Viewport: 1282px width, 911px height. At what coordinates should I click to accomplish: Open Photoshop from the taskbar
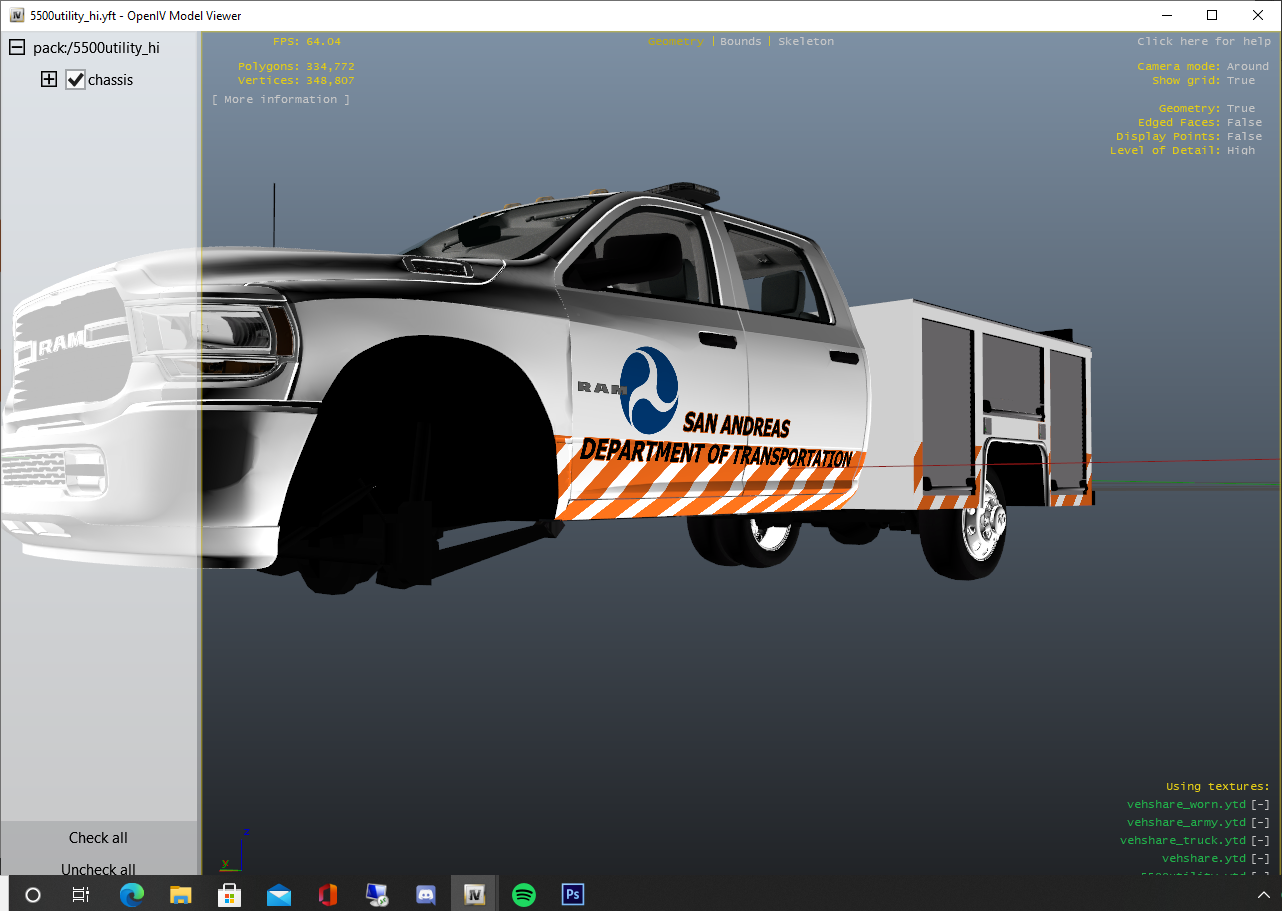(x=573, y=894)
